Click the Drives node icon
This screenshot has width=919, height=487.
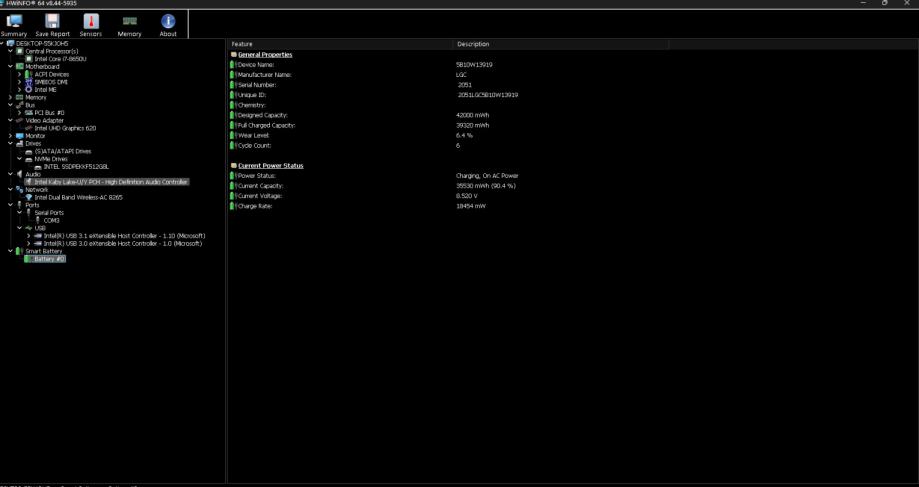point(20,144)
